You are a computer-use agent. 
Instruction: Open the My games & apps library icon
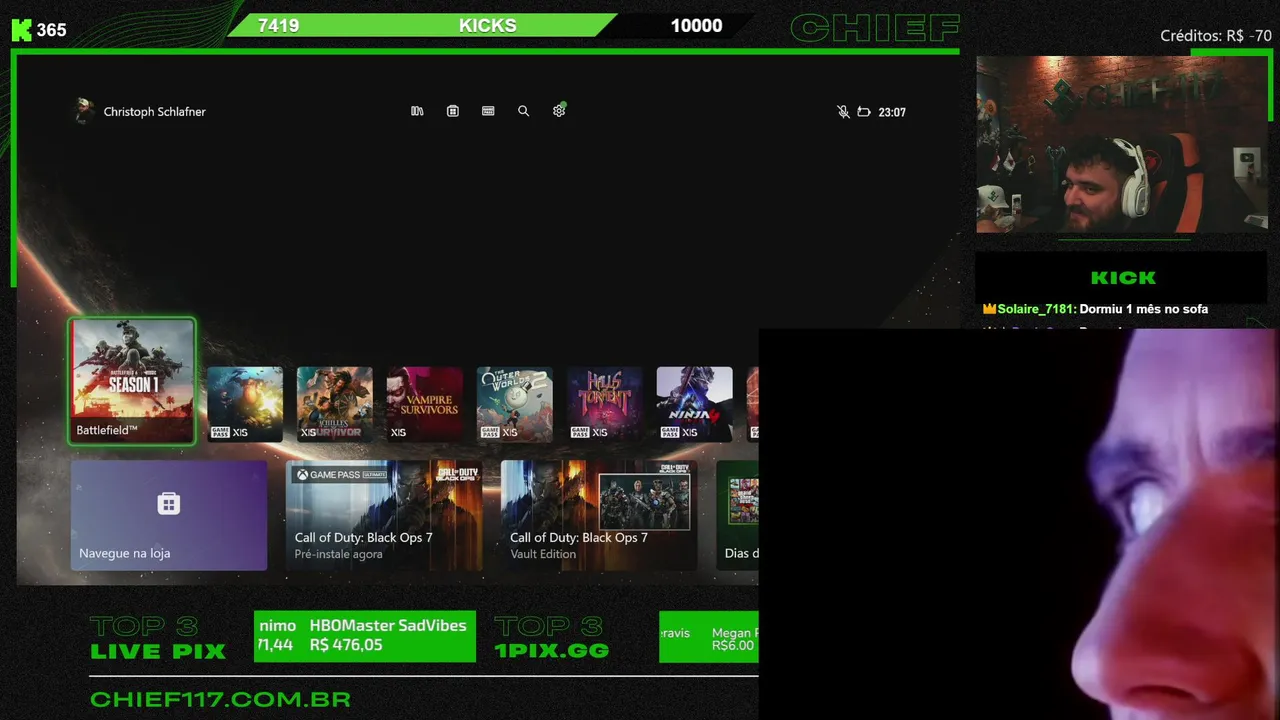pyautogui.click(x=417, y=111)
